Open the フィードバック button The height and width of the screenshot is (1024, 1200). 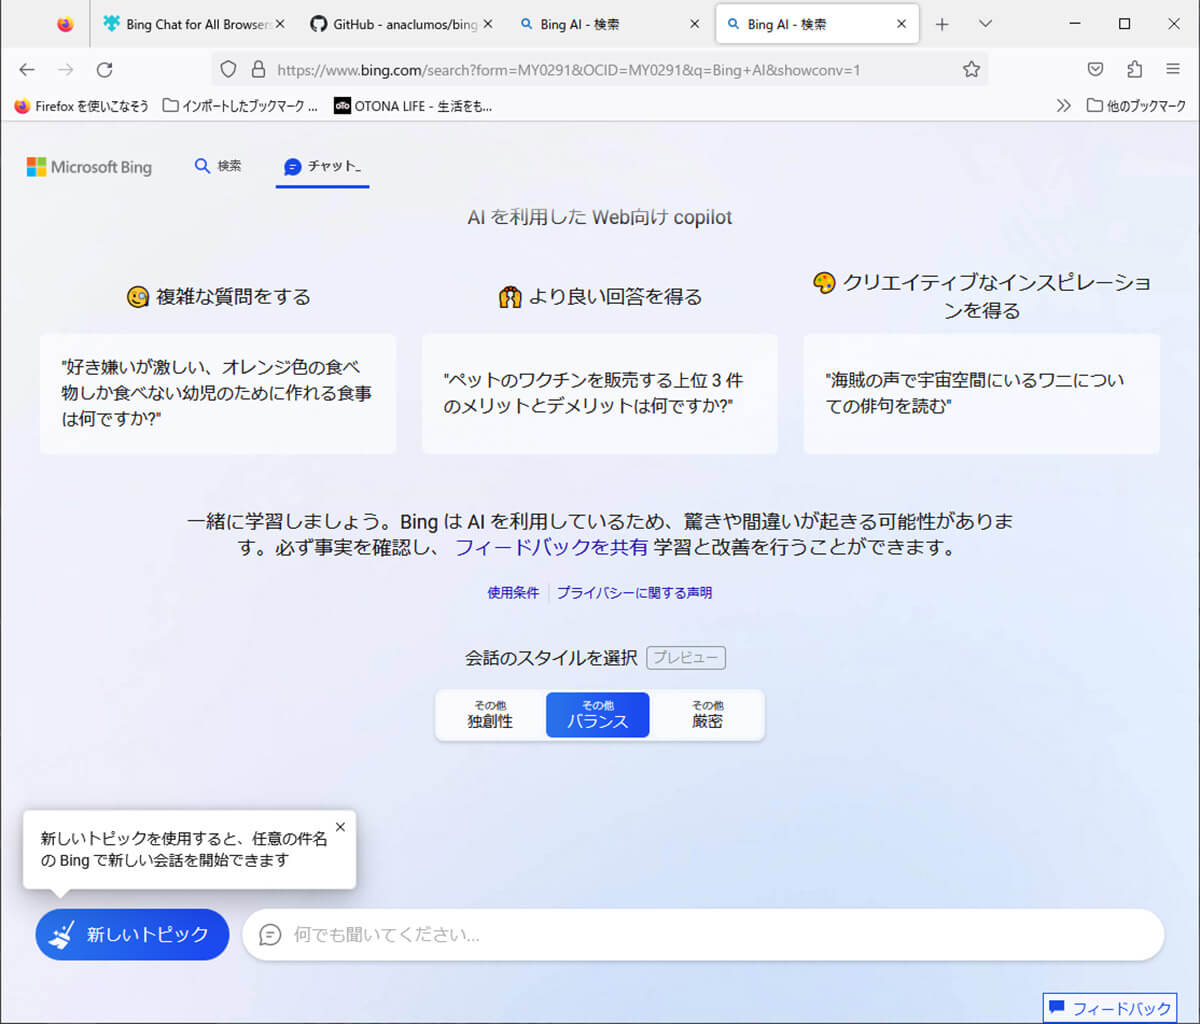(1110, 1008)
